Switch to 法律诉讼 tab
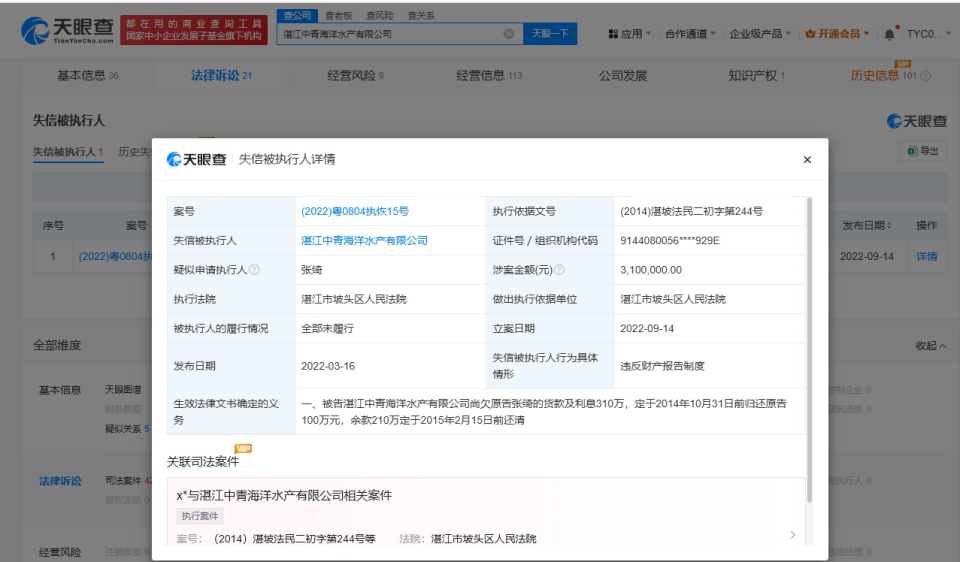Image resolution: width=960 pixels, height=562 pixels. click(x=221, y=76)
